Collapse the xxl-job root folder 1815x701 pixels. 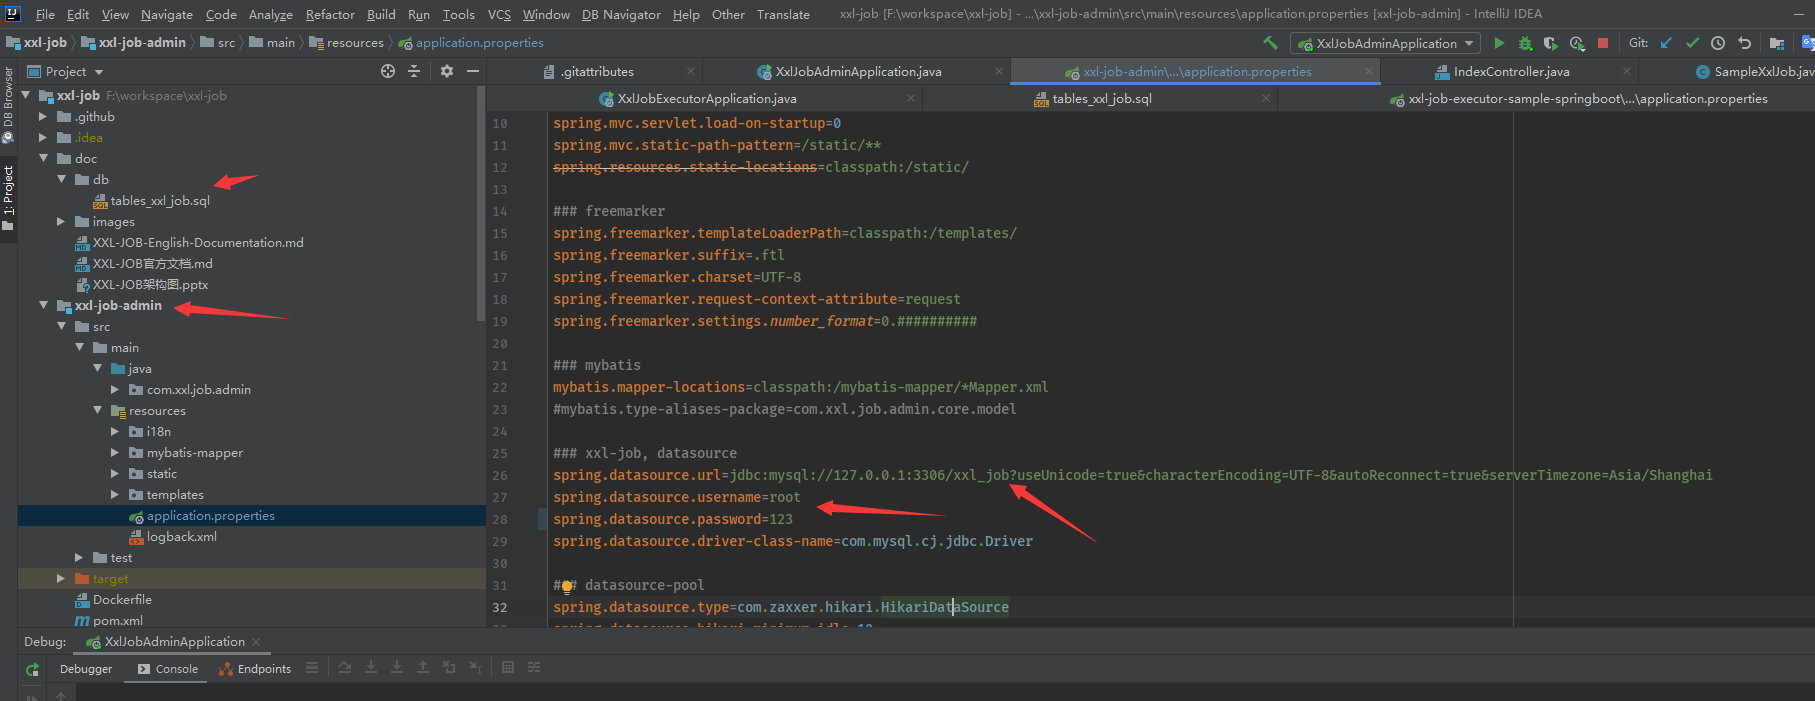26,95
